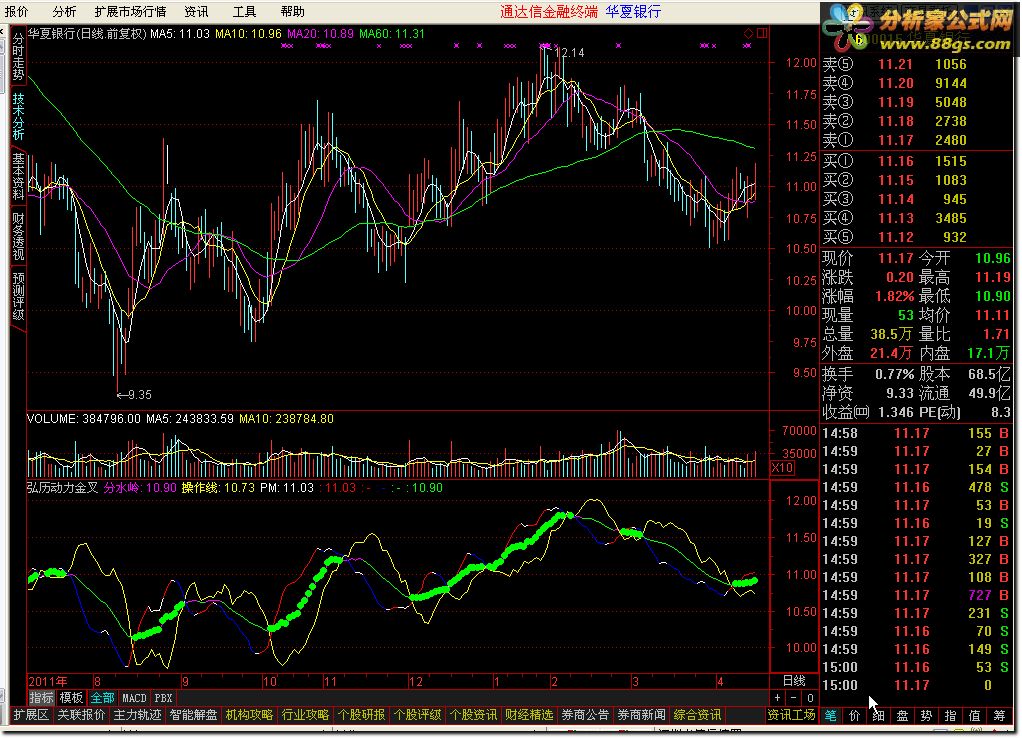Click the 券商新闻 button
Screen dimensions: 1022x738
point(641,715)
